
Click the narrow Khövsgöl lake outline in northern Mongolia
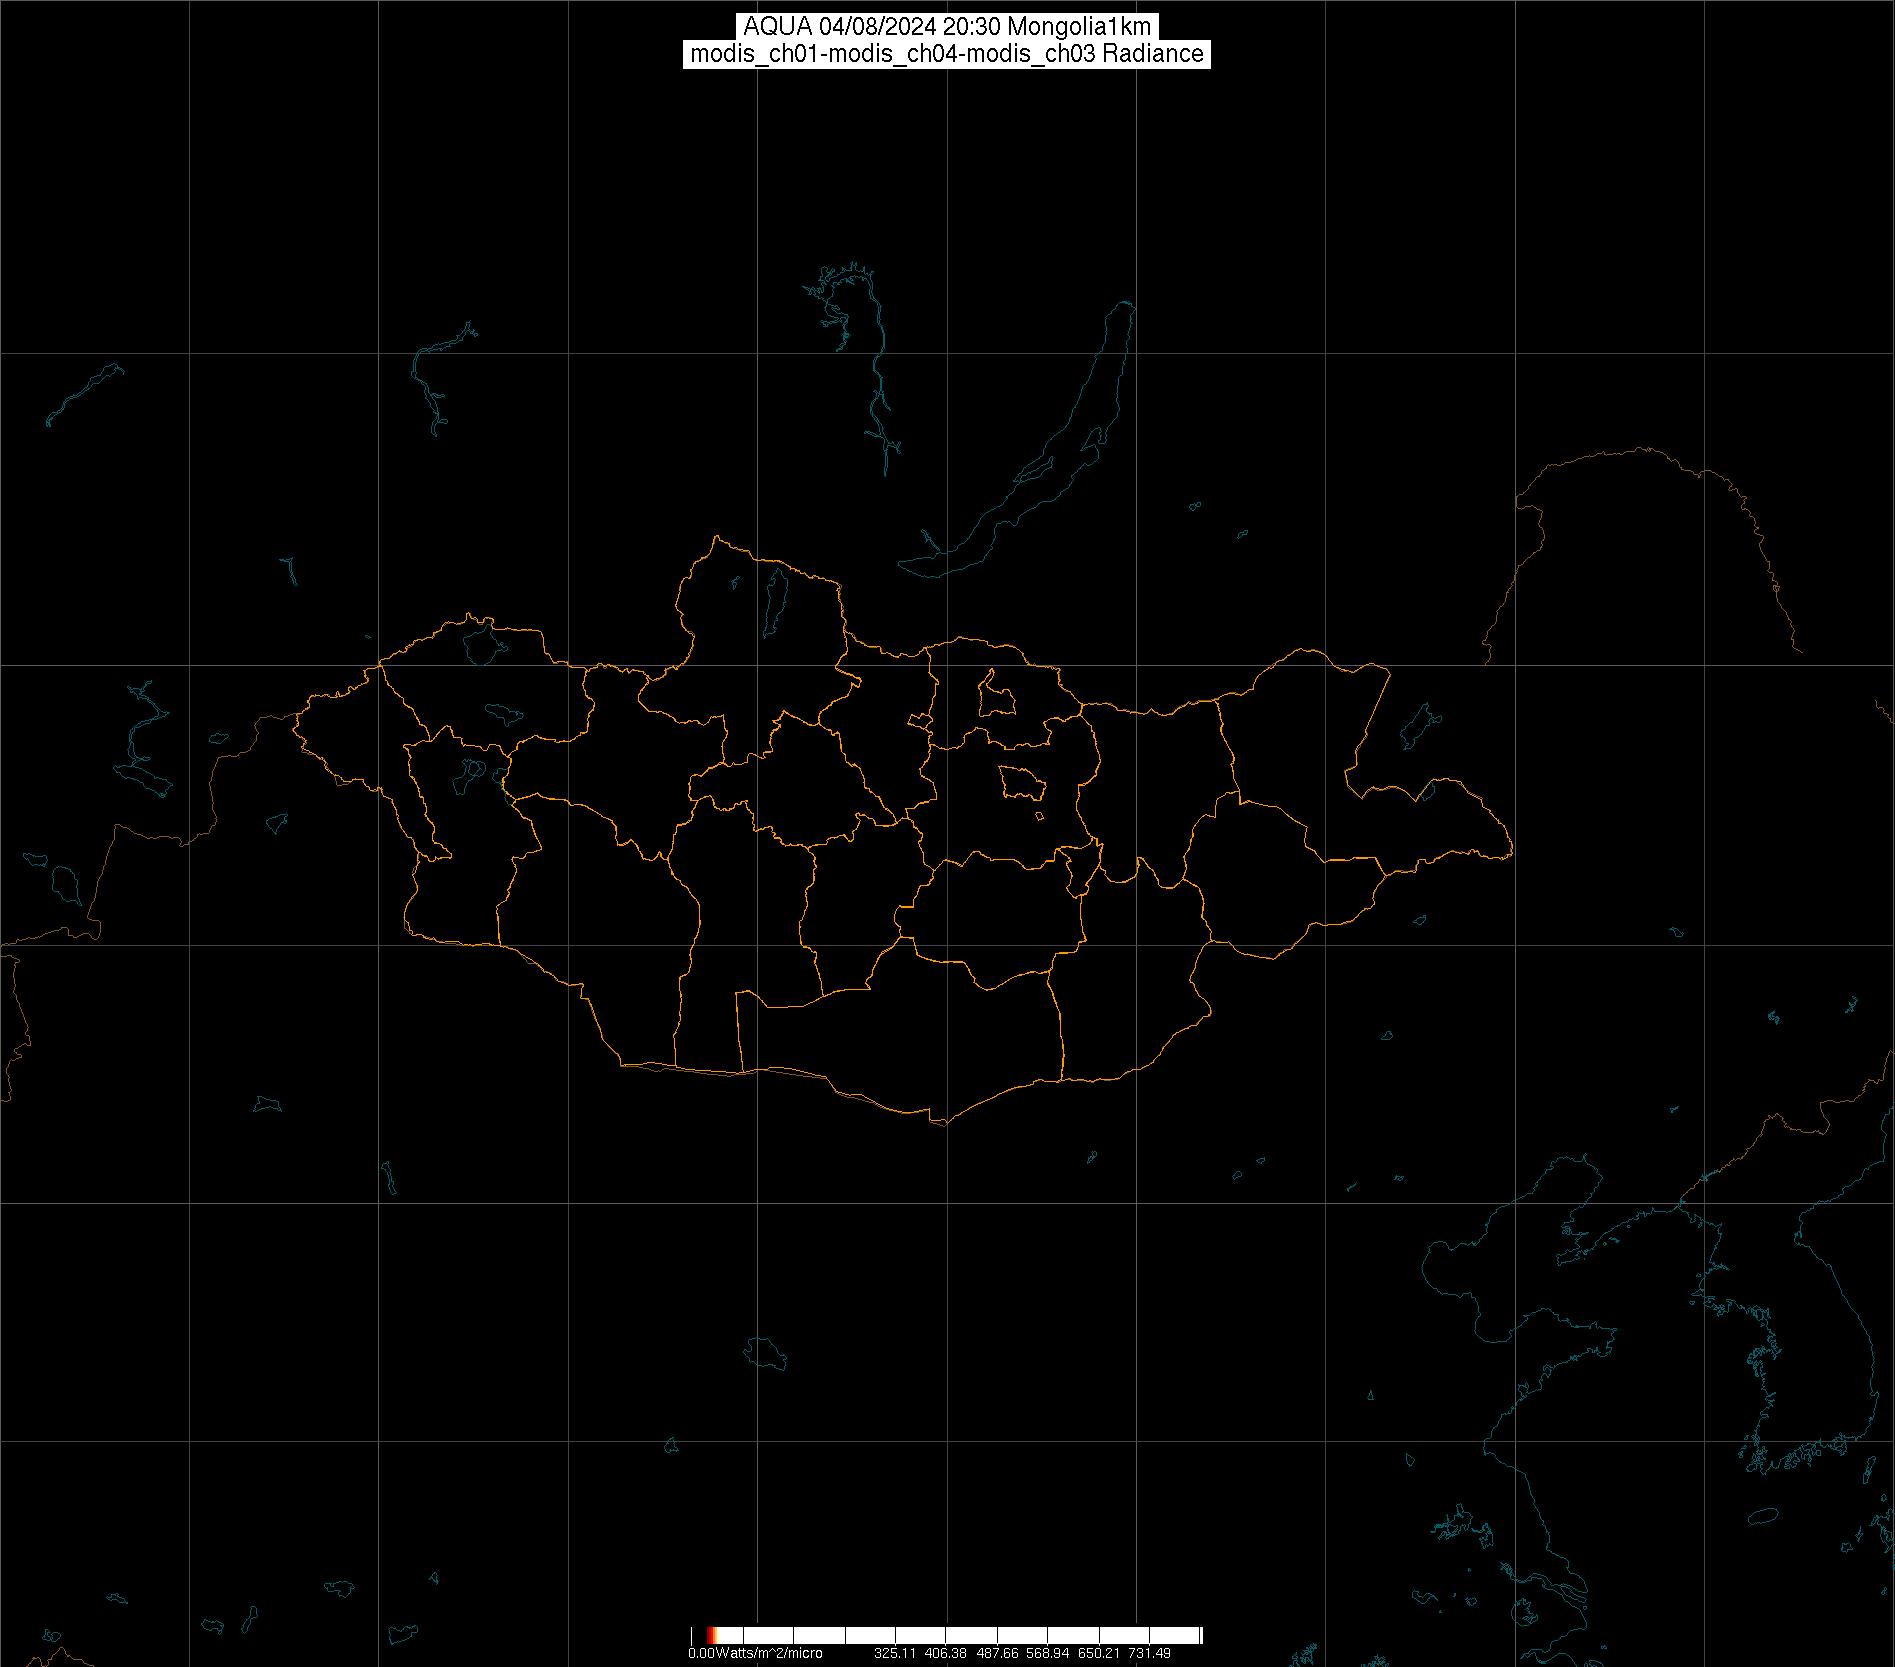tap(773, 596)
